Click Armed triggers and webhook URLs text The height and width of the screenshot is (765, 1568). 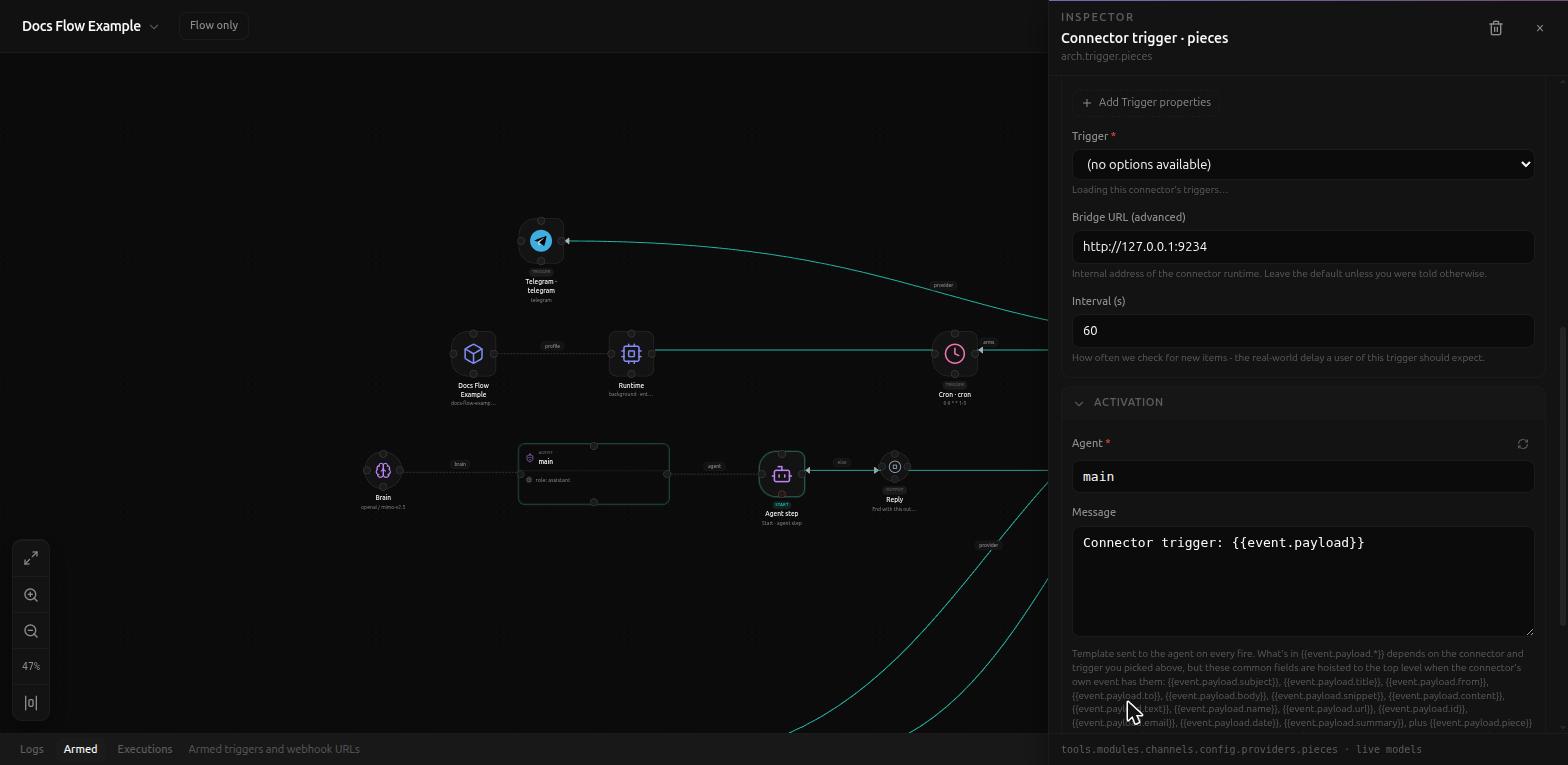[x=274, y=749]
